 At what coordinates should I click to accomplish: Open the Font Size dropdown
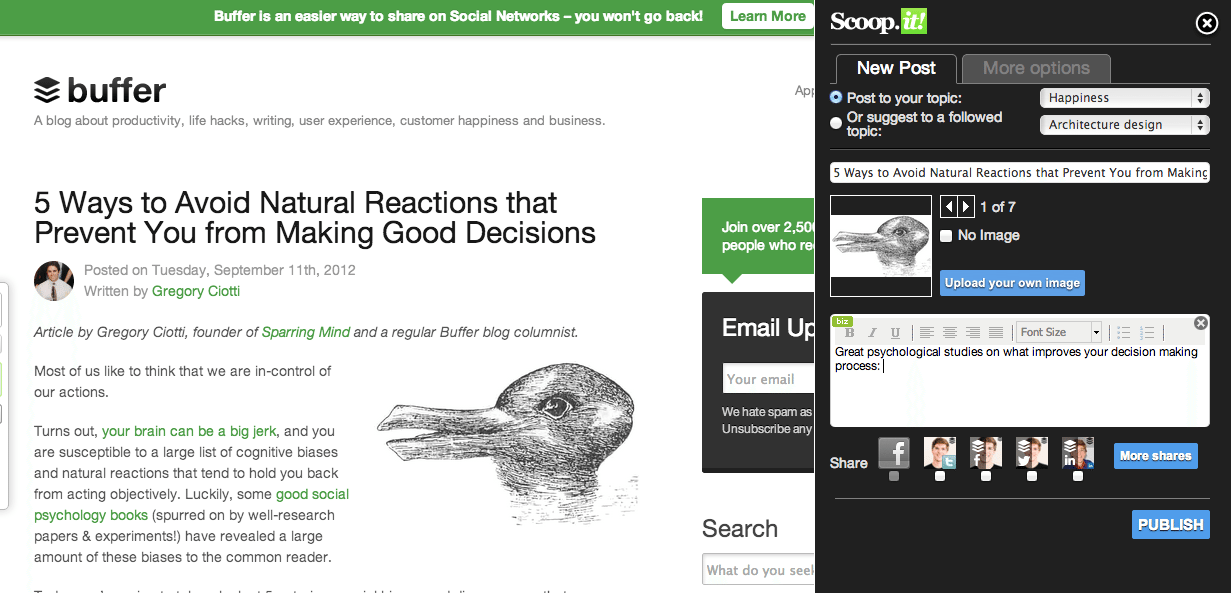pos(1059,333)
